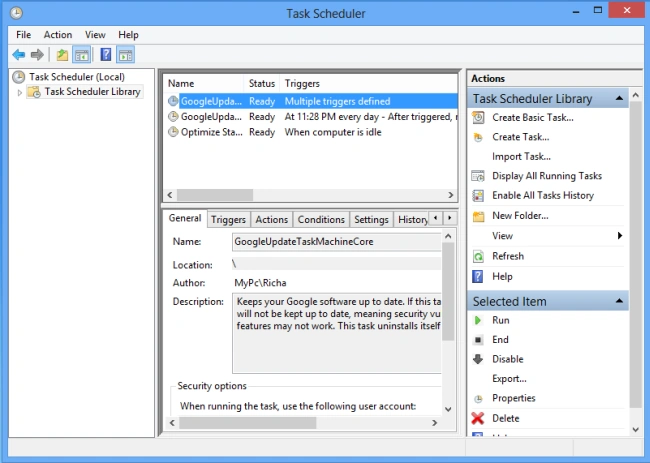The image size is (650, 463).
Task: Click the green Run arrow icon
Action: [478, 320]
